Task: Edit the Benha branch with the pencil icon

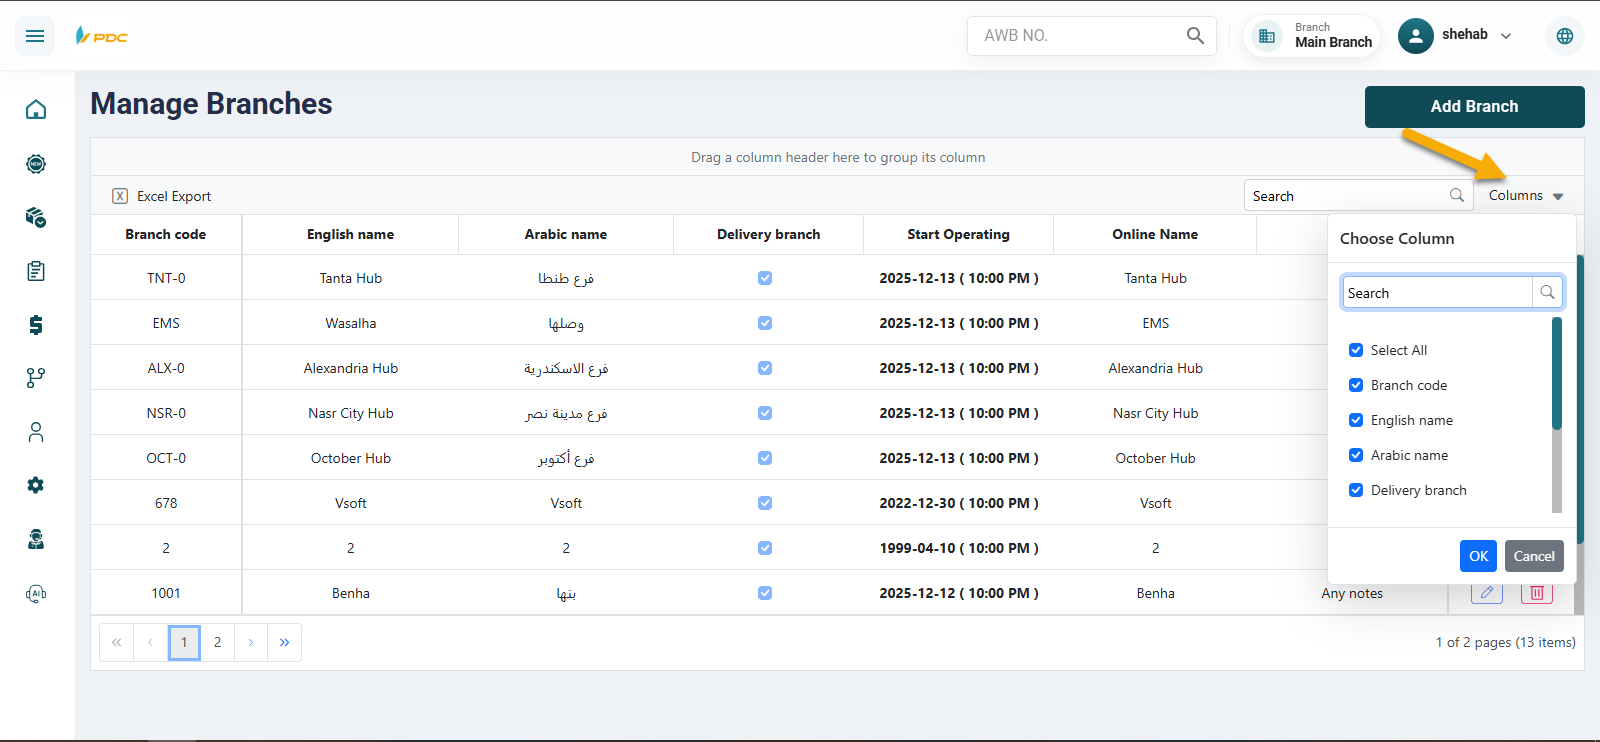Action: point(1487,593)
